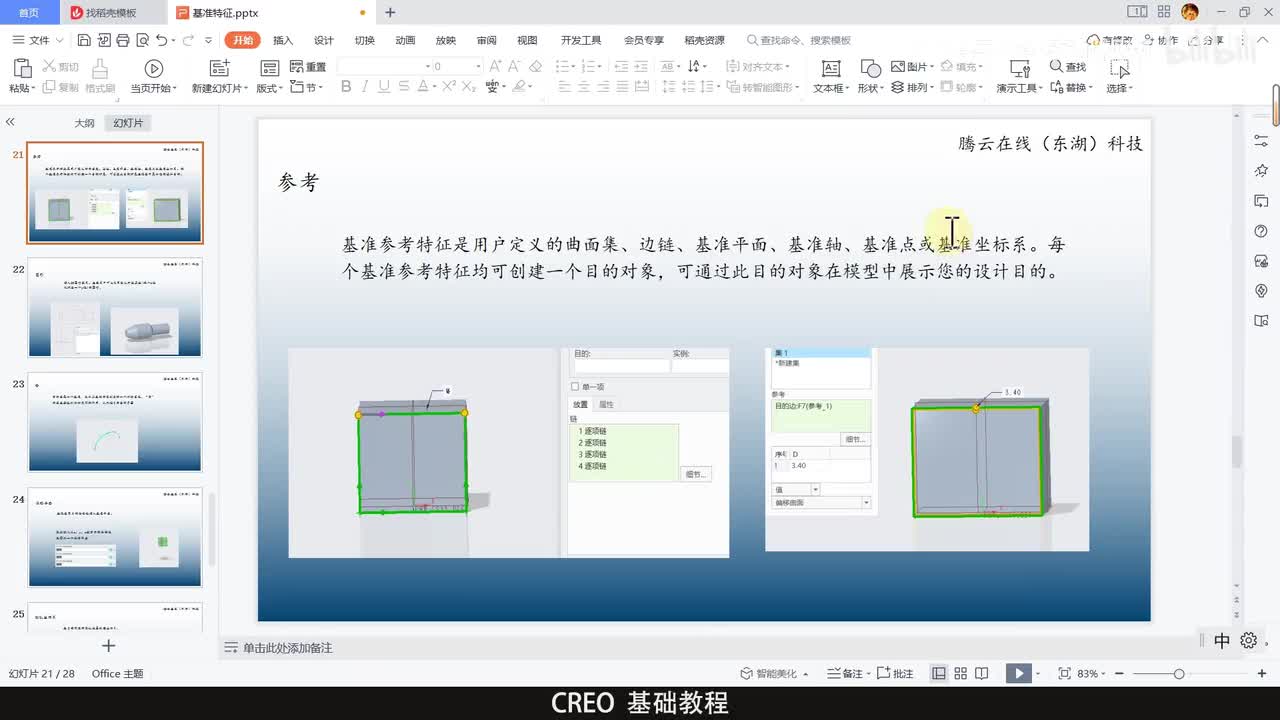This screenshot has height=720, width=1280.
Task: Go to 首页 home tab
Action: 29,12
